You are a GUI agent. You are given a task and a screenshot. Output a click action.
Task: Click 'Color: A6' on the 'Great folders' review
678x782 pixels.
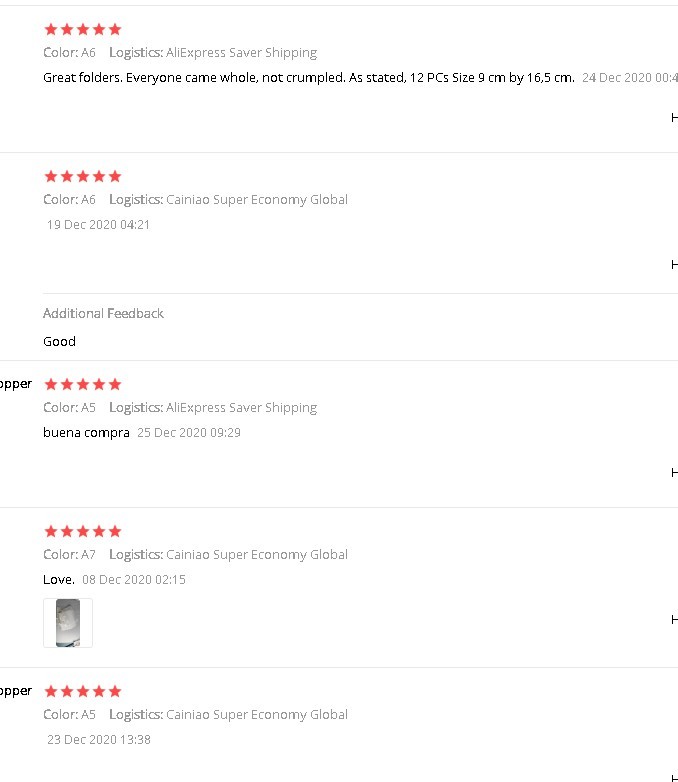69,52
